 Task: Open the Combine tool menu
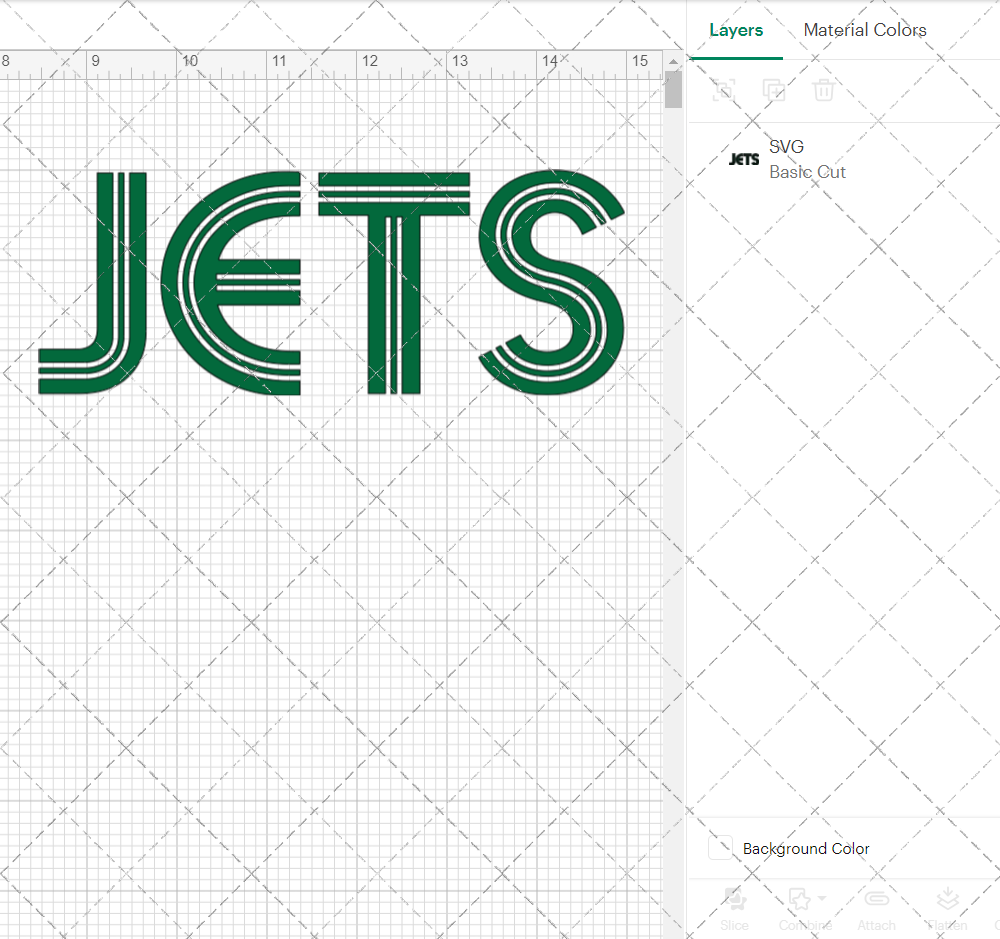805,908
